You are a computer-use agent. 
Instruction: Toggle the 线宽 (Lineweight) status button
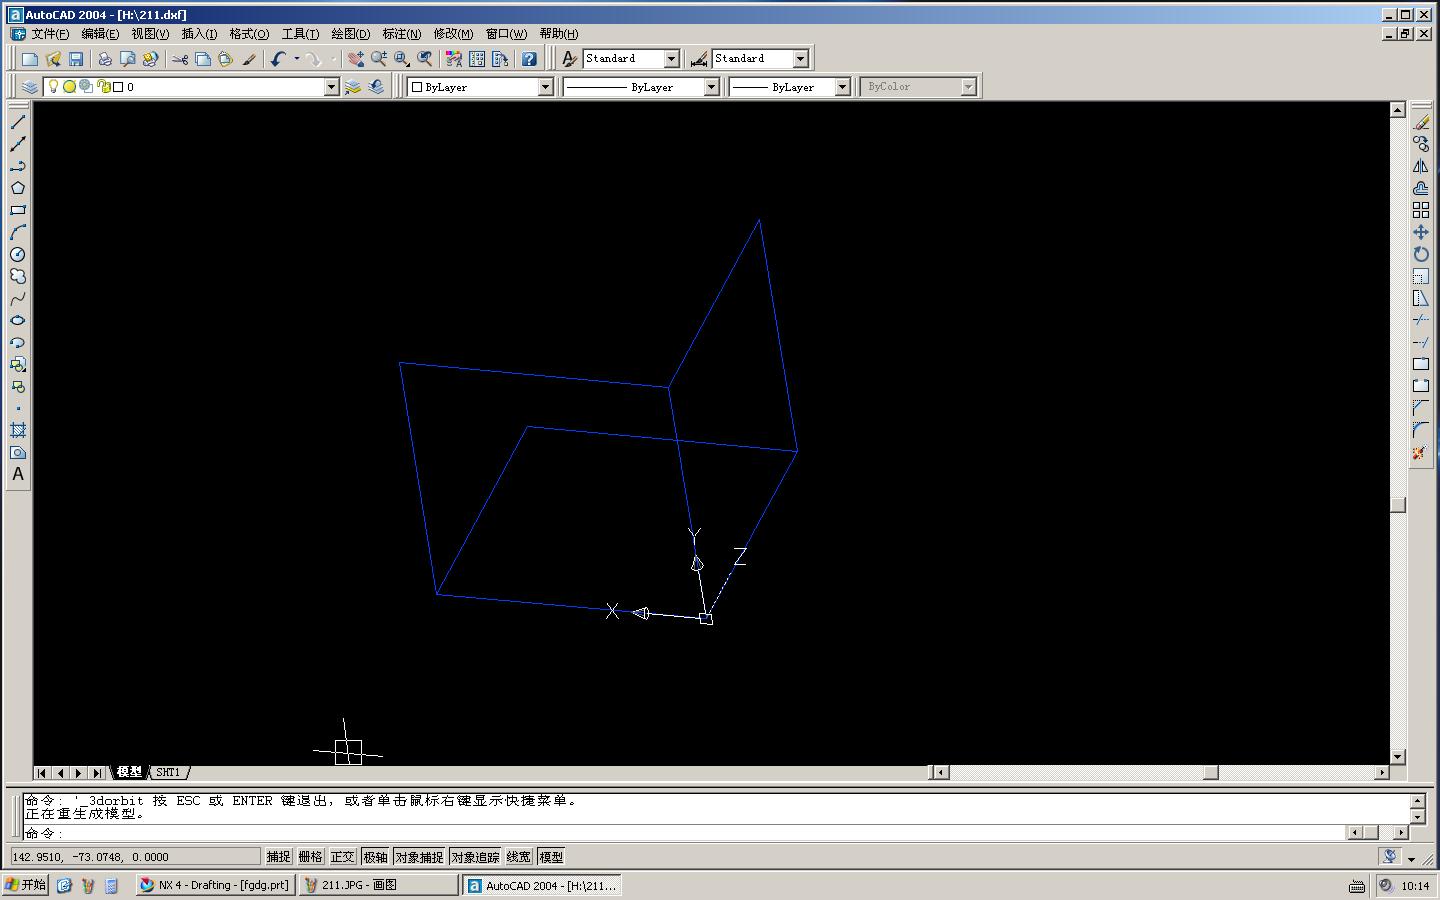tap(519, 857)
